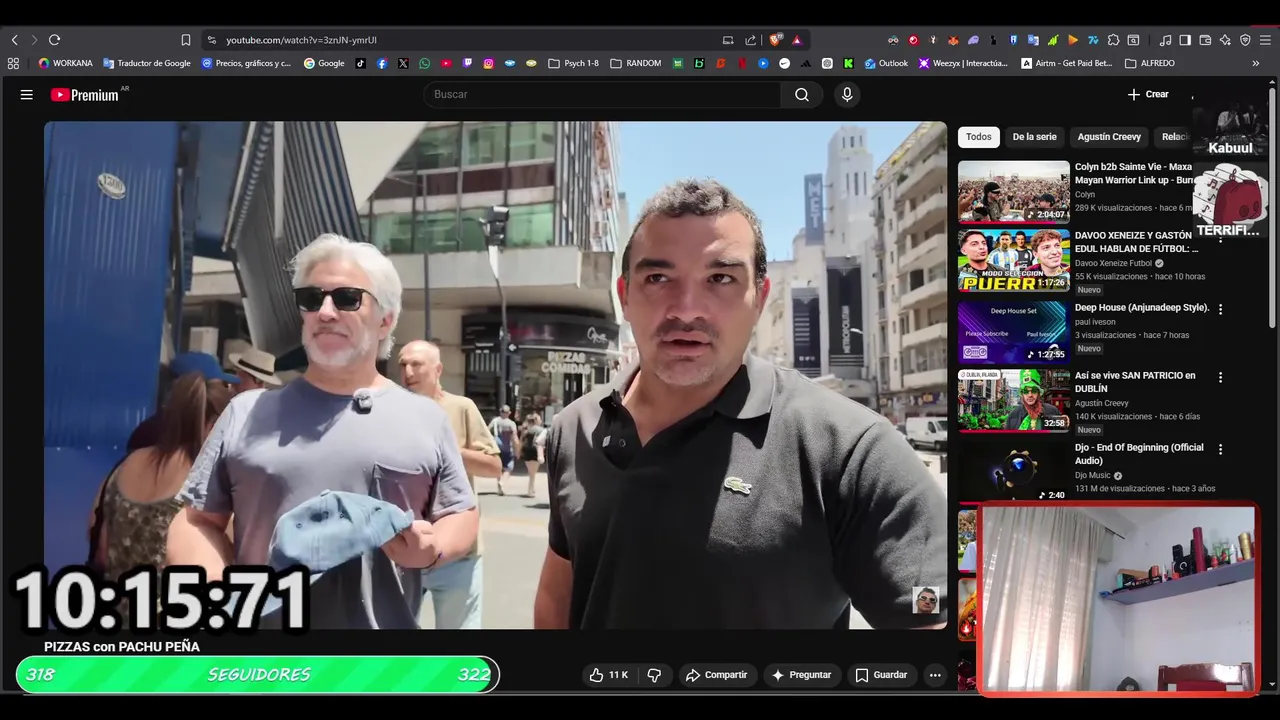Click video title PIZZAS con PACHU PEÑA
Viewport: 1280px width, 720px height.
pos(122,647)
